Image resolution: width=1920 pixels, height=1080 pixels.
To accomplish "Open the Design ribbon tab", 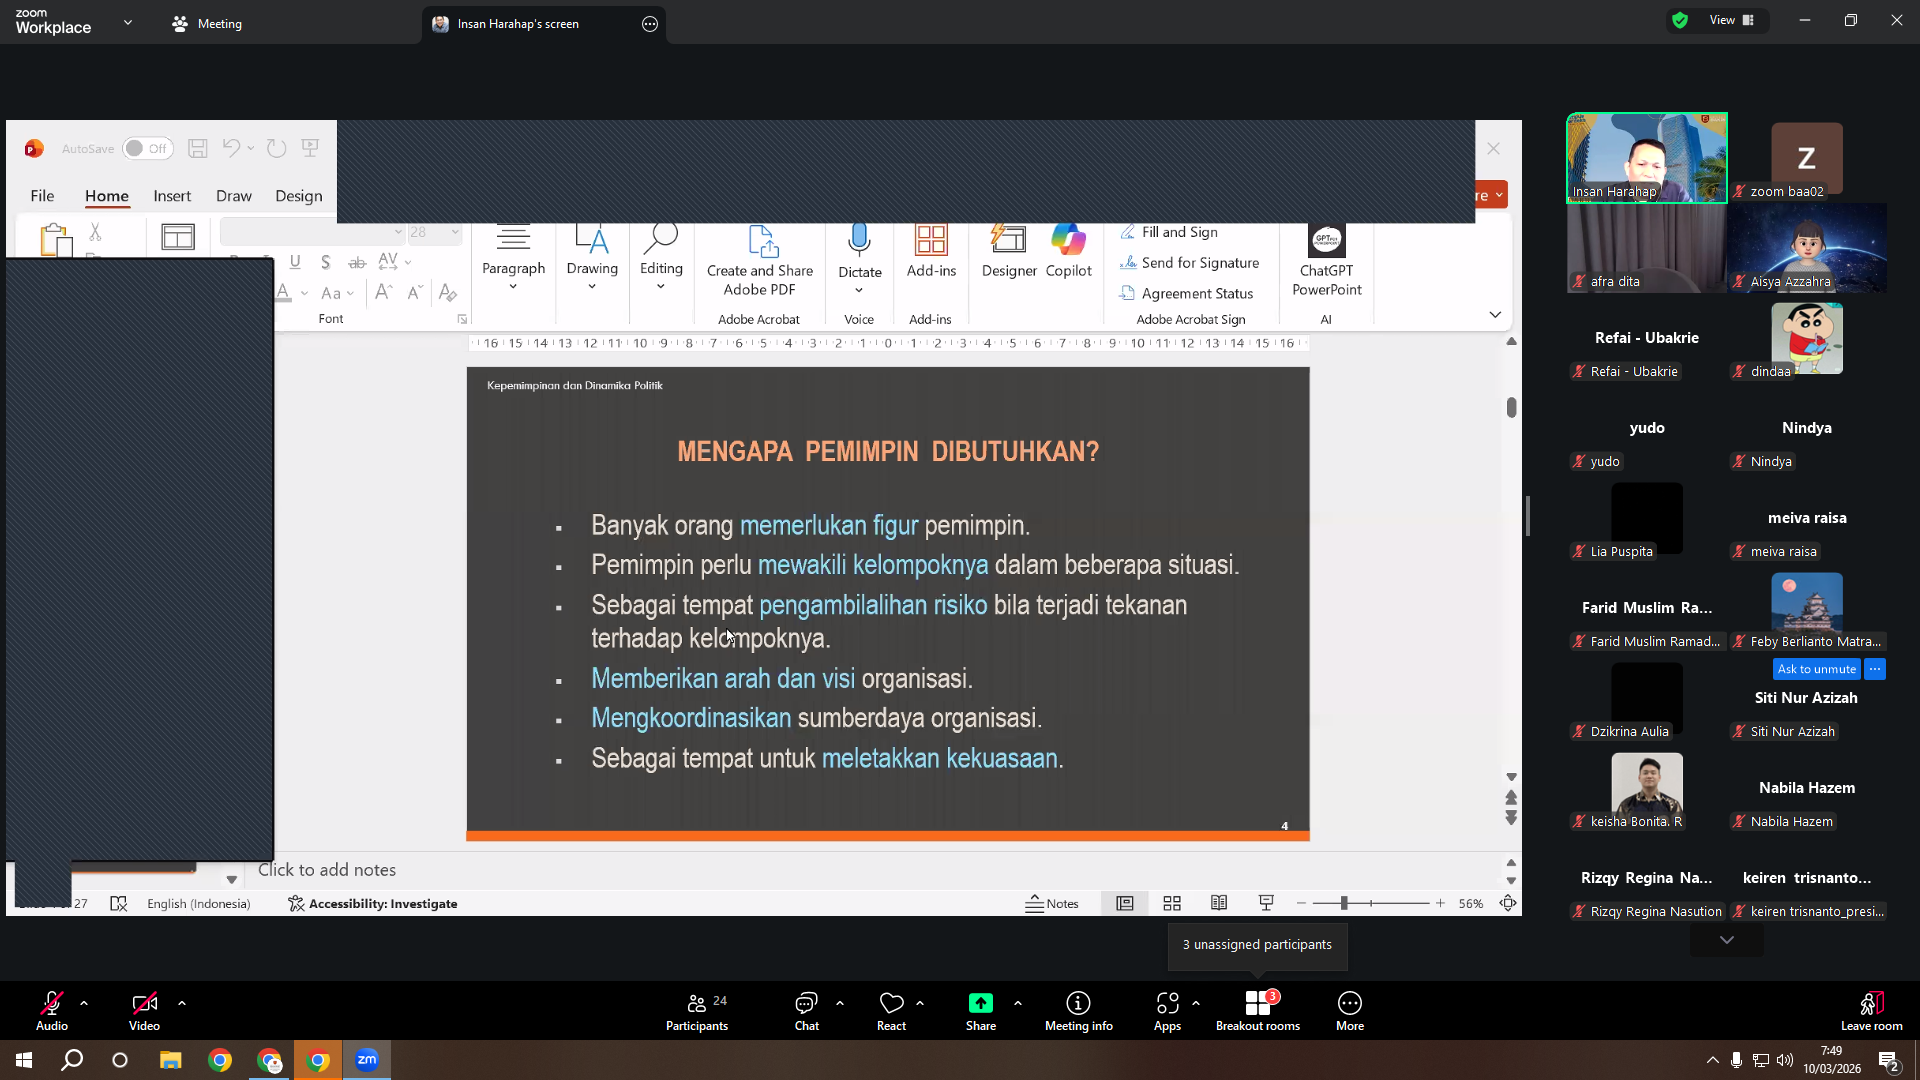I will 298,196.
